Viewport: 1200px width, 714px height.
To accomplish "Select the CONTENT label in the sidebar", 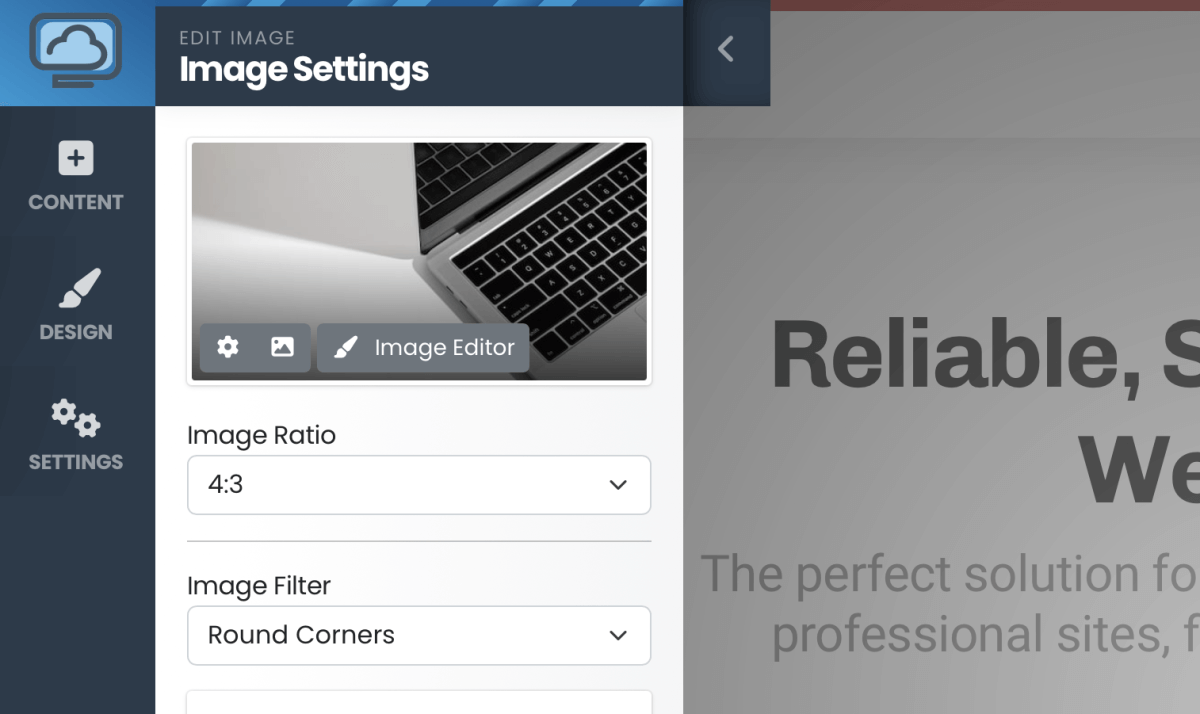I will coord(76,202).
